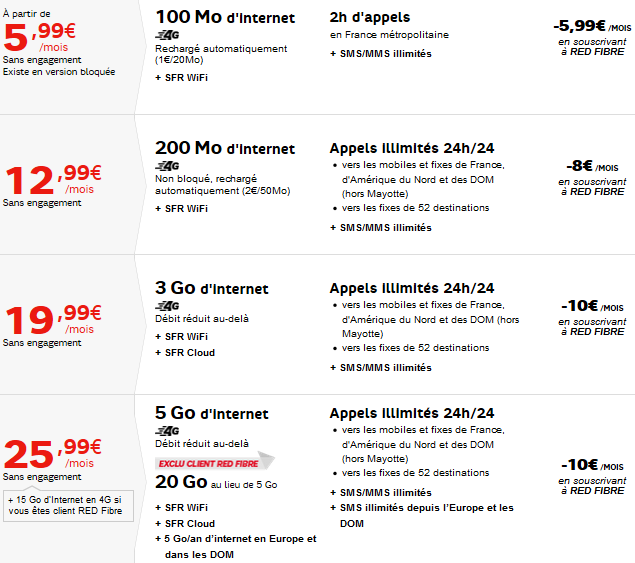
Task: Click the 200 Mo d'internet heading
Action: (x=225, y=149)
